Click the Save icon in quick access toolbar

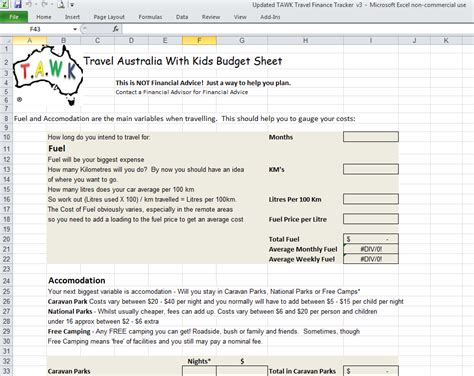pos(18,4)
